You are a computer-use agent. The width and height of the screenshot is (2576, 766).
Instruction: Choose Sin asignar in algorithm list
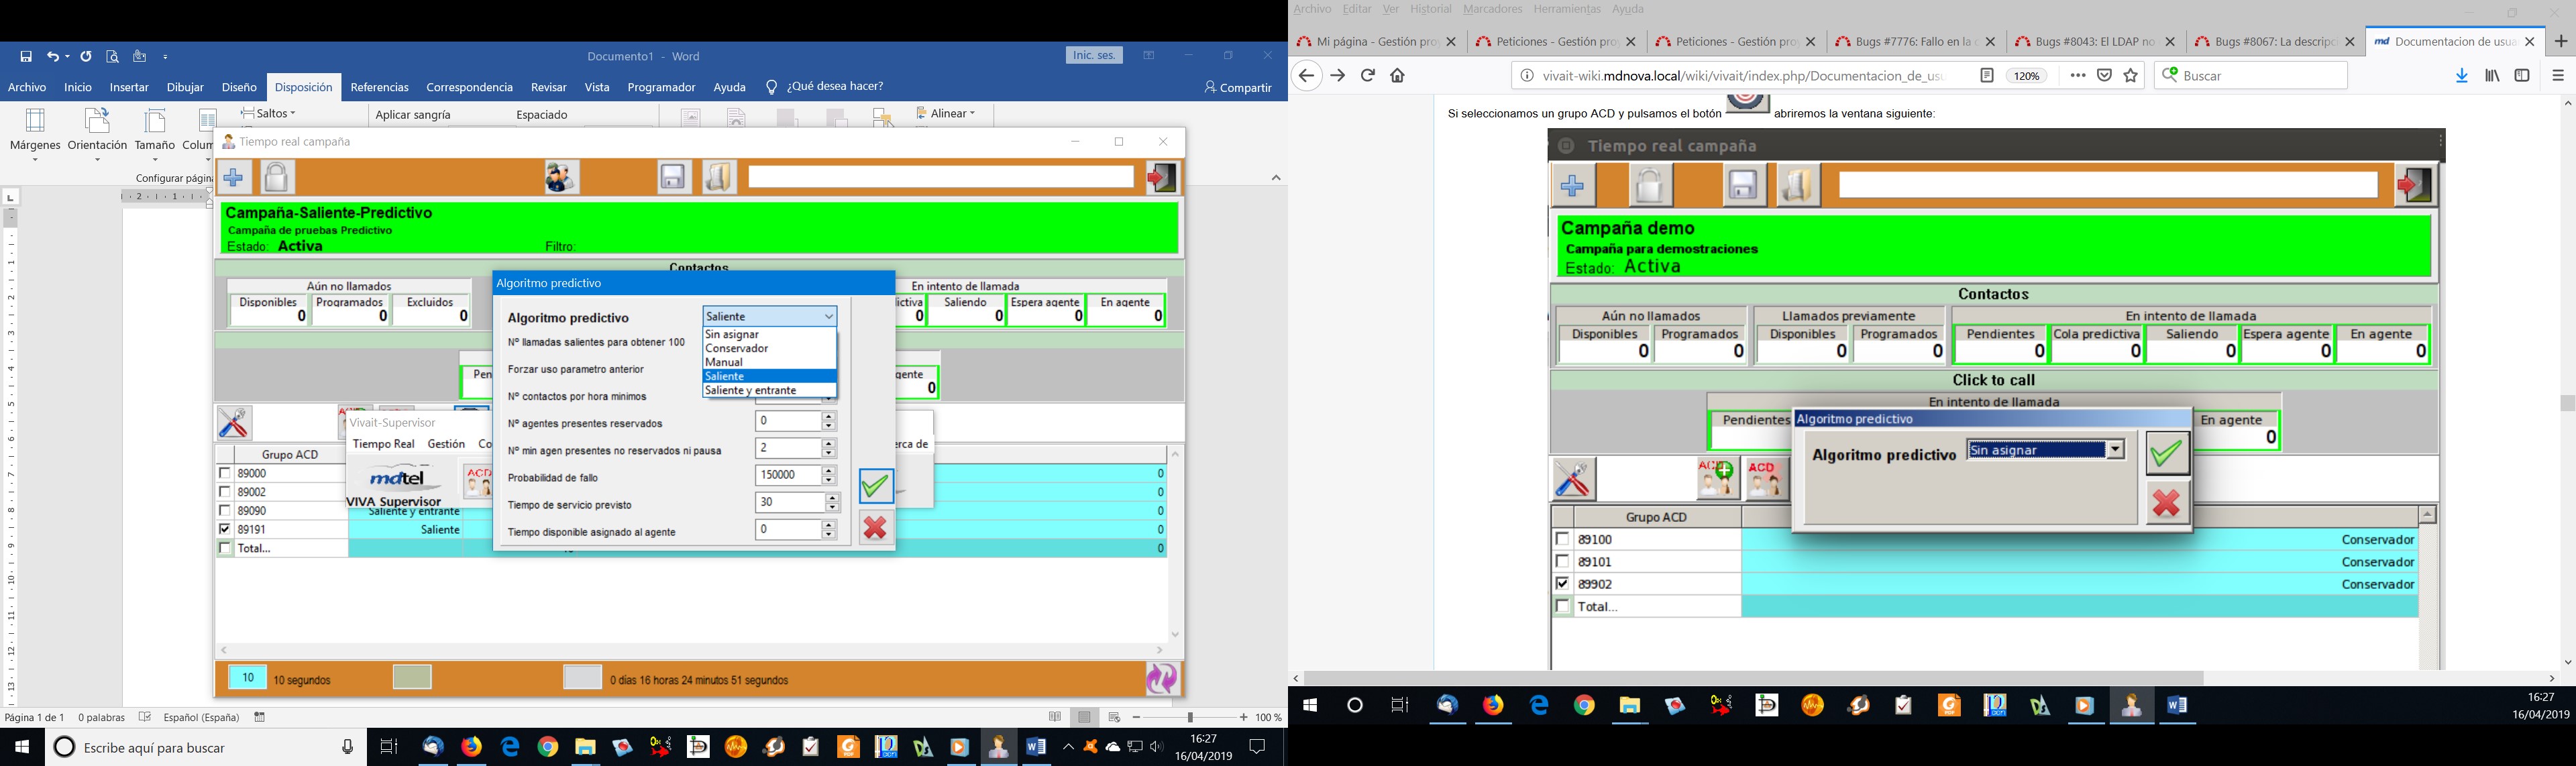[x=770, y=335]
